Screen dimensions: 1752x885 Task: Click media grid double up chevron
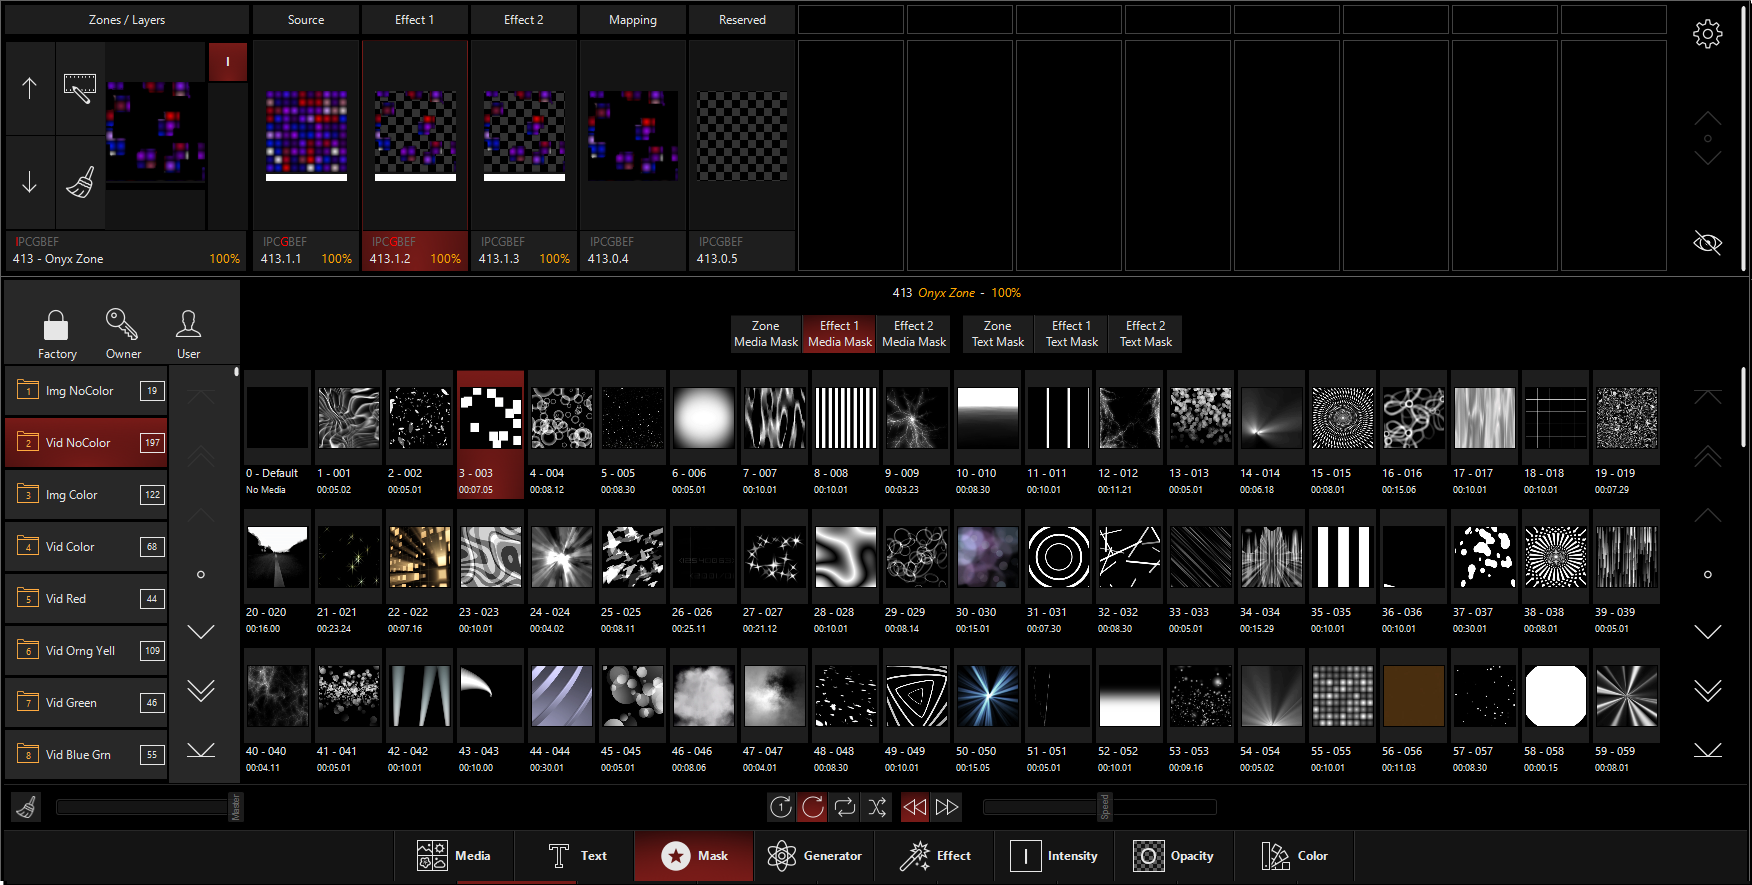click(x=1707, y=456)
